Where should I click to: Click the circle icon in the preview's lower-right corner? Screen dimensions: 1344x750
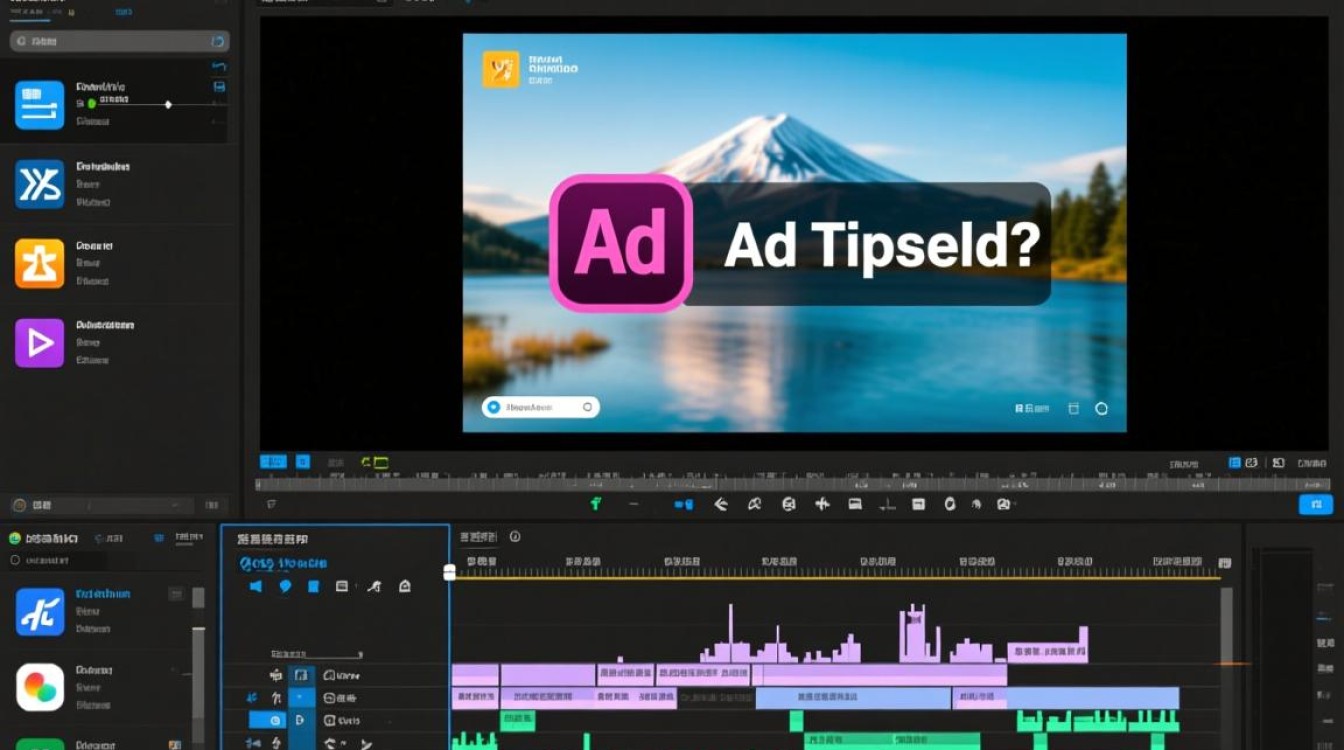tap(1101, 408)
